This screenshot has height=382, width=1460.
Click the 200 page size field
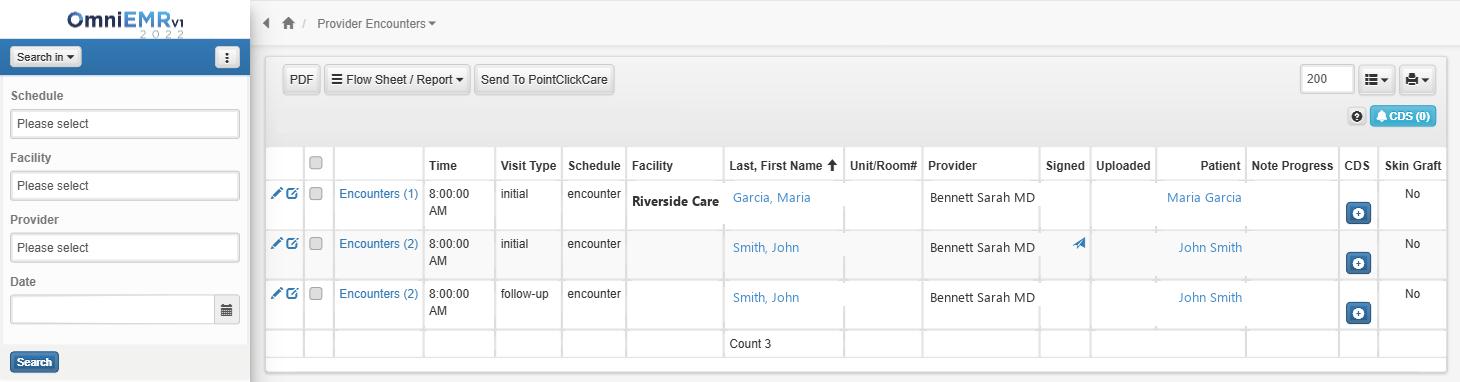coord(1327,79)
